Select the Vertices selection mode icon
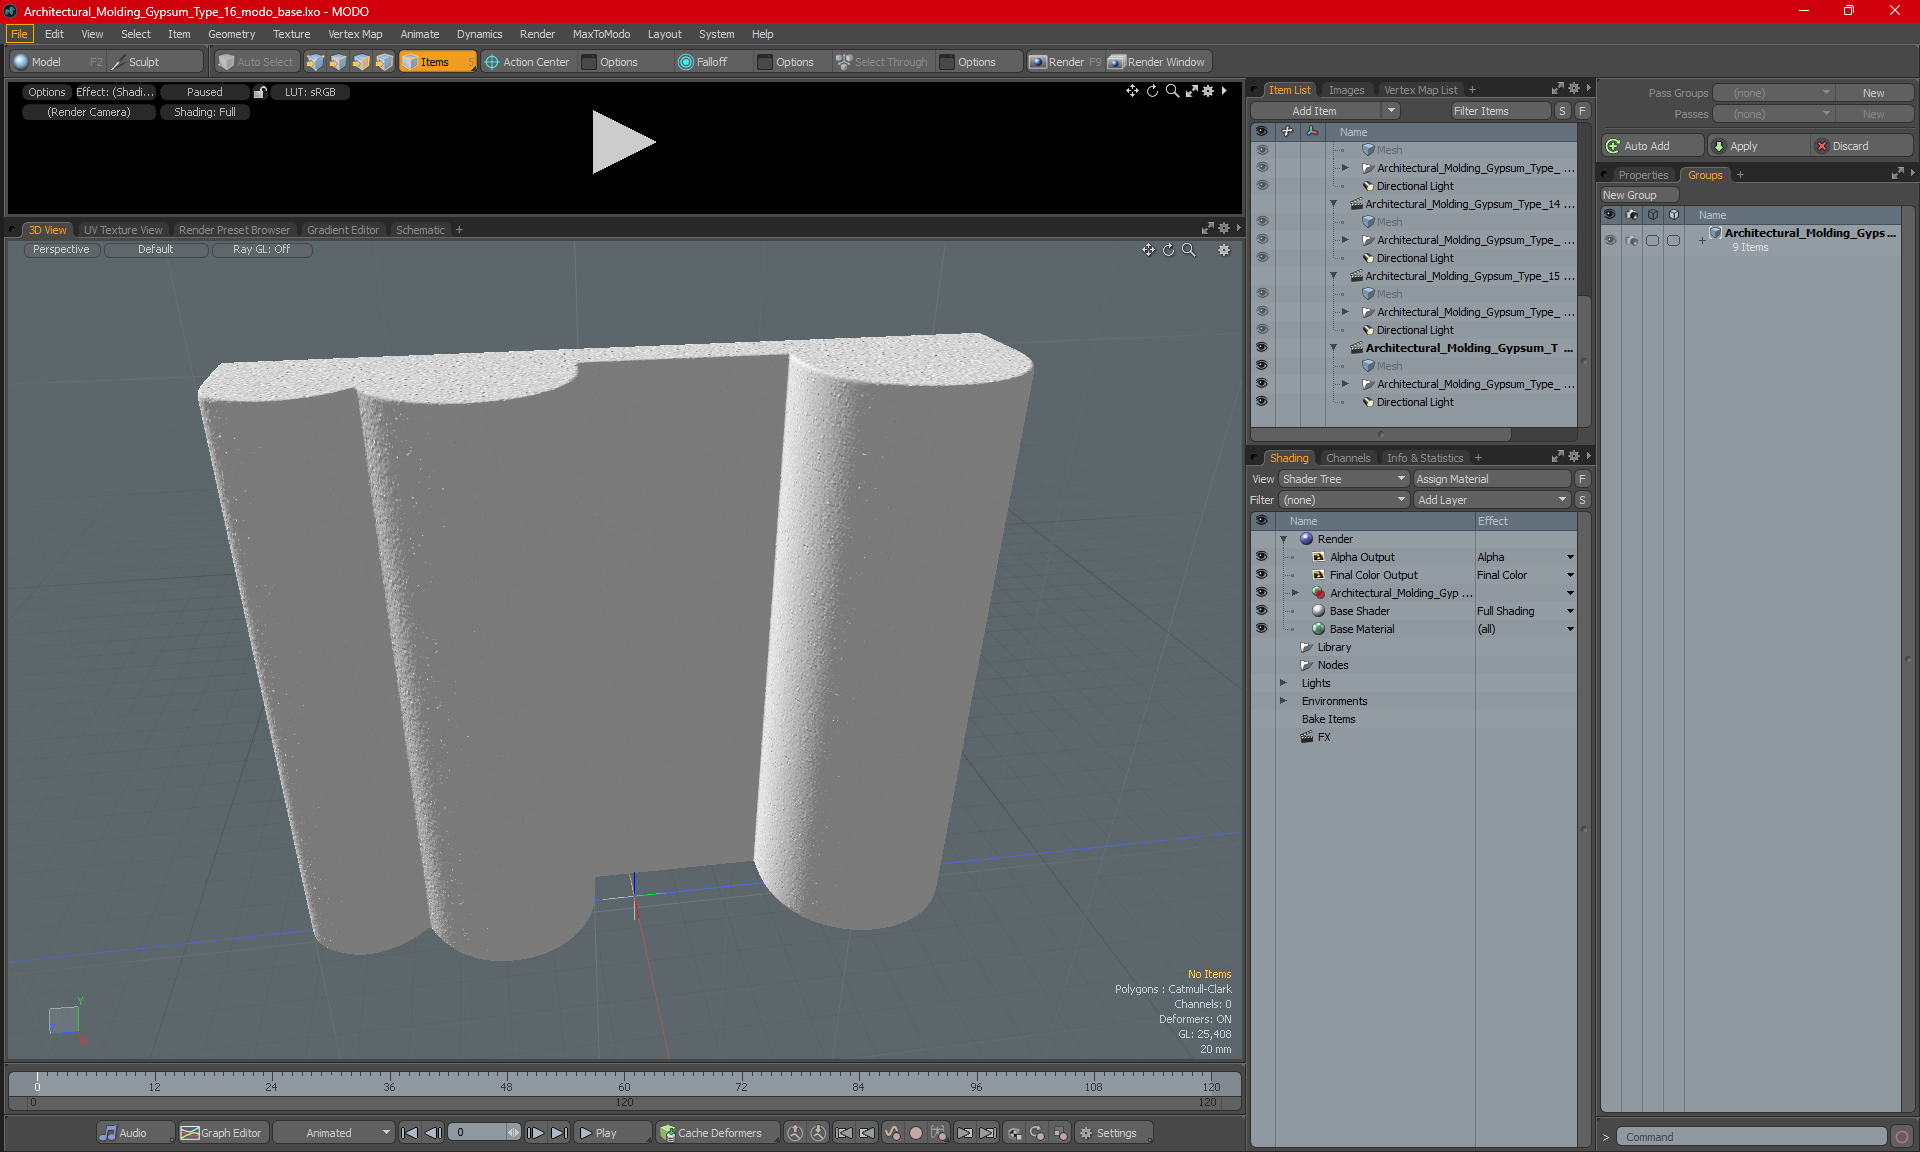1920x1152 pixels. (x=315, y=62)
